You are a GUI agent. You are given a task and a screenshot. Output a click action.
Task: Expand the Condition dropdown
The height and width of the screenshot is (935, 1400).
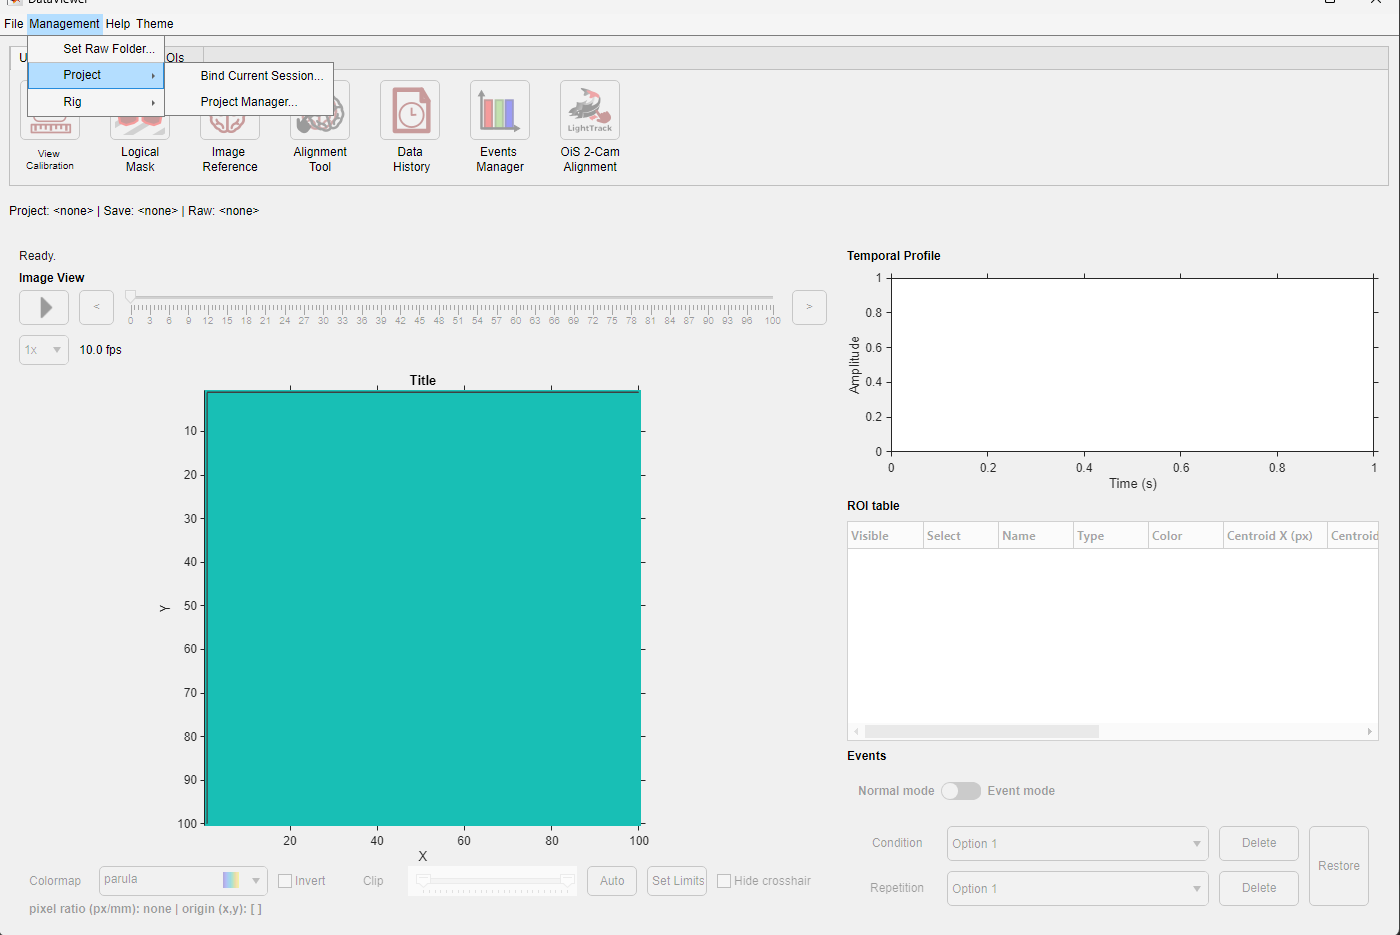(1077, 844)
